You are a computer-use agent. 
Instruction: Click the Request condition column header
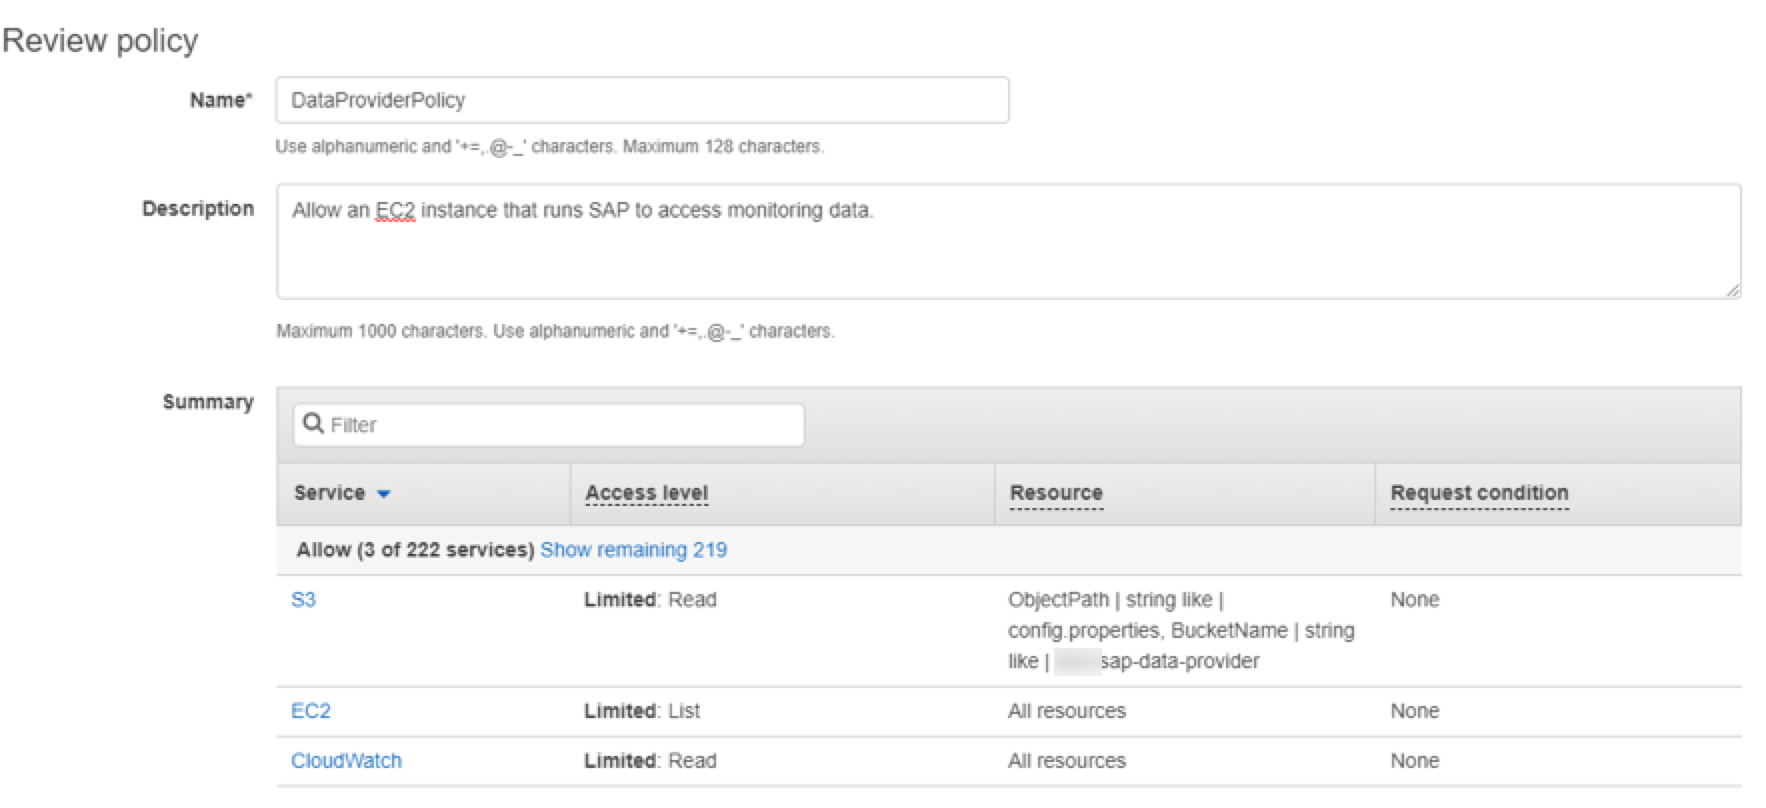click(1478, 493)
